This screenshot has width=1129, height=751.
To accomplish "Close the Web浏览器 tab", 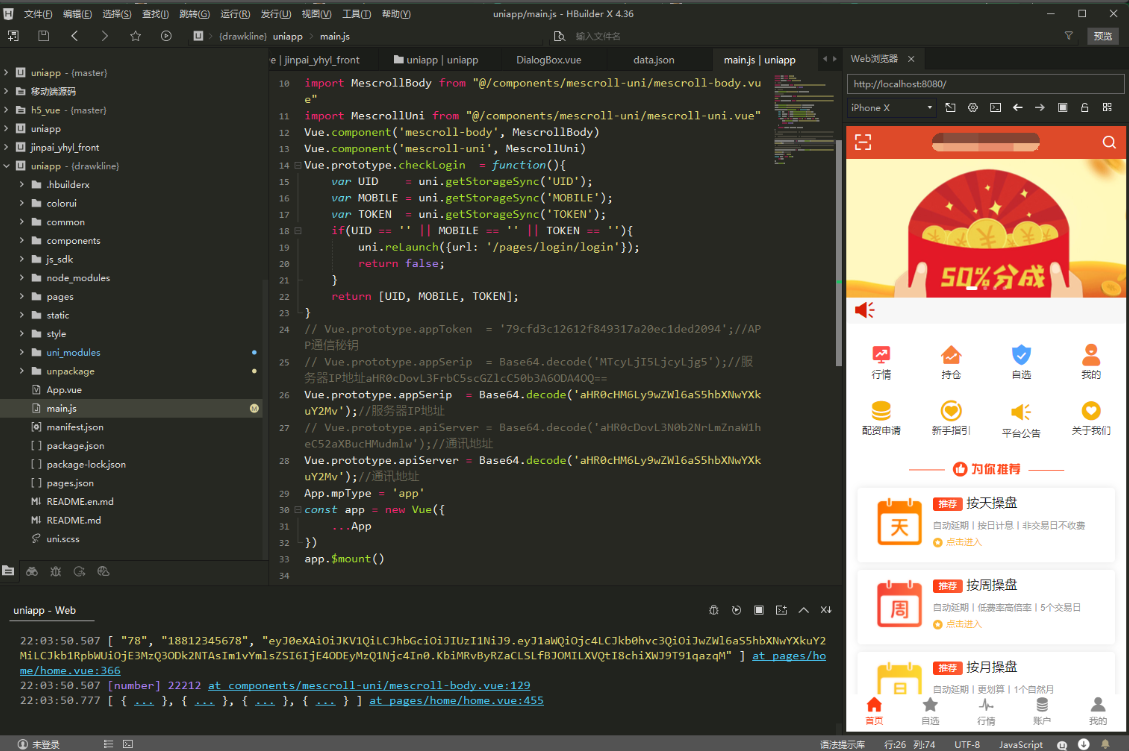I will pyautogui.click(x=911, y=59).
